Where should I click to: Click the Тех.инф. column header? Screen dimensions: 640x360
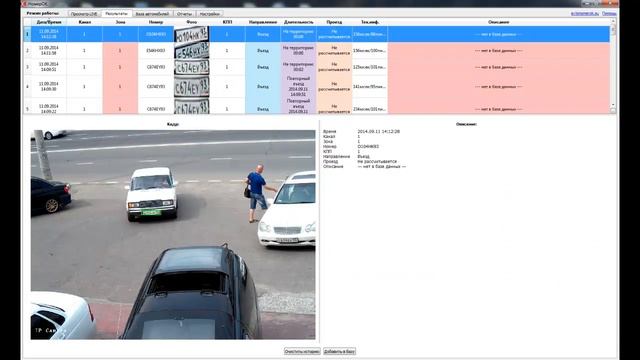point(370,22)
